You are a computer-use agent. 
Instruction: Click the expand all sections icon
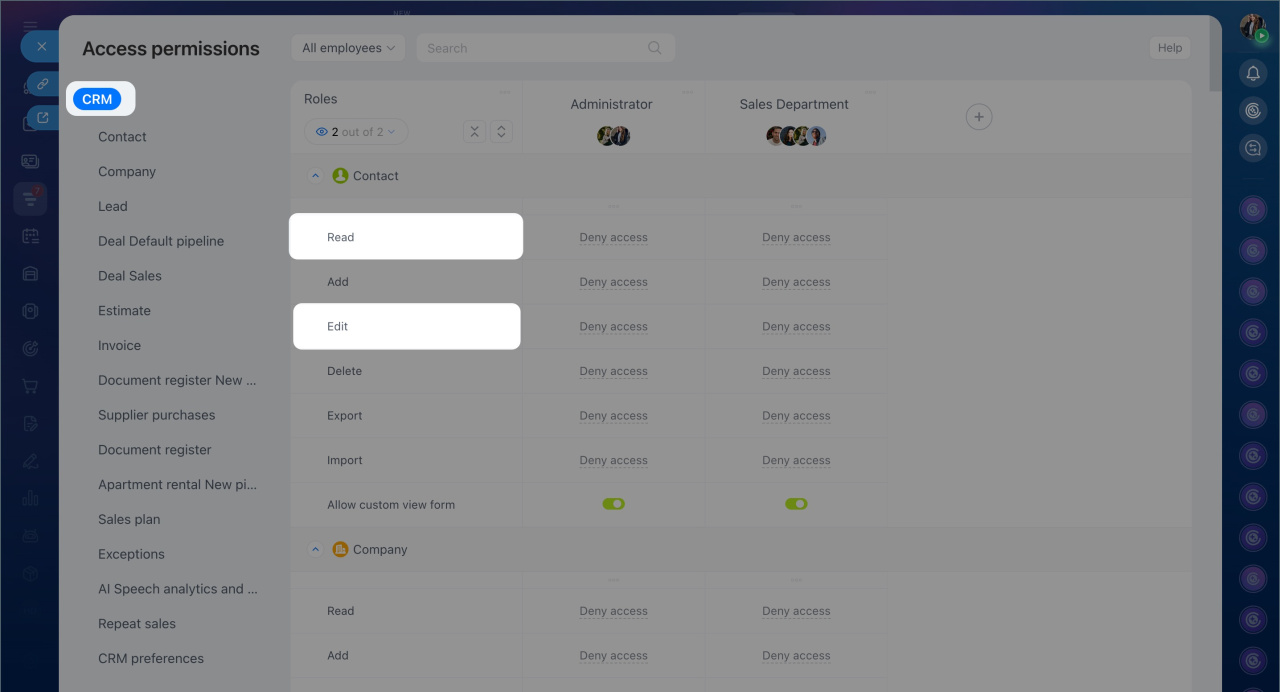pos(501,132)
